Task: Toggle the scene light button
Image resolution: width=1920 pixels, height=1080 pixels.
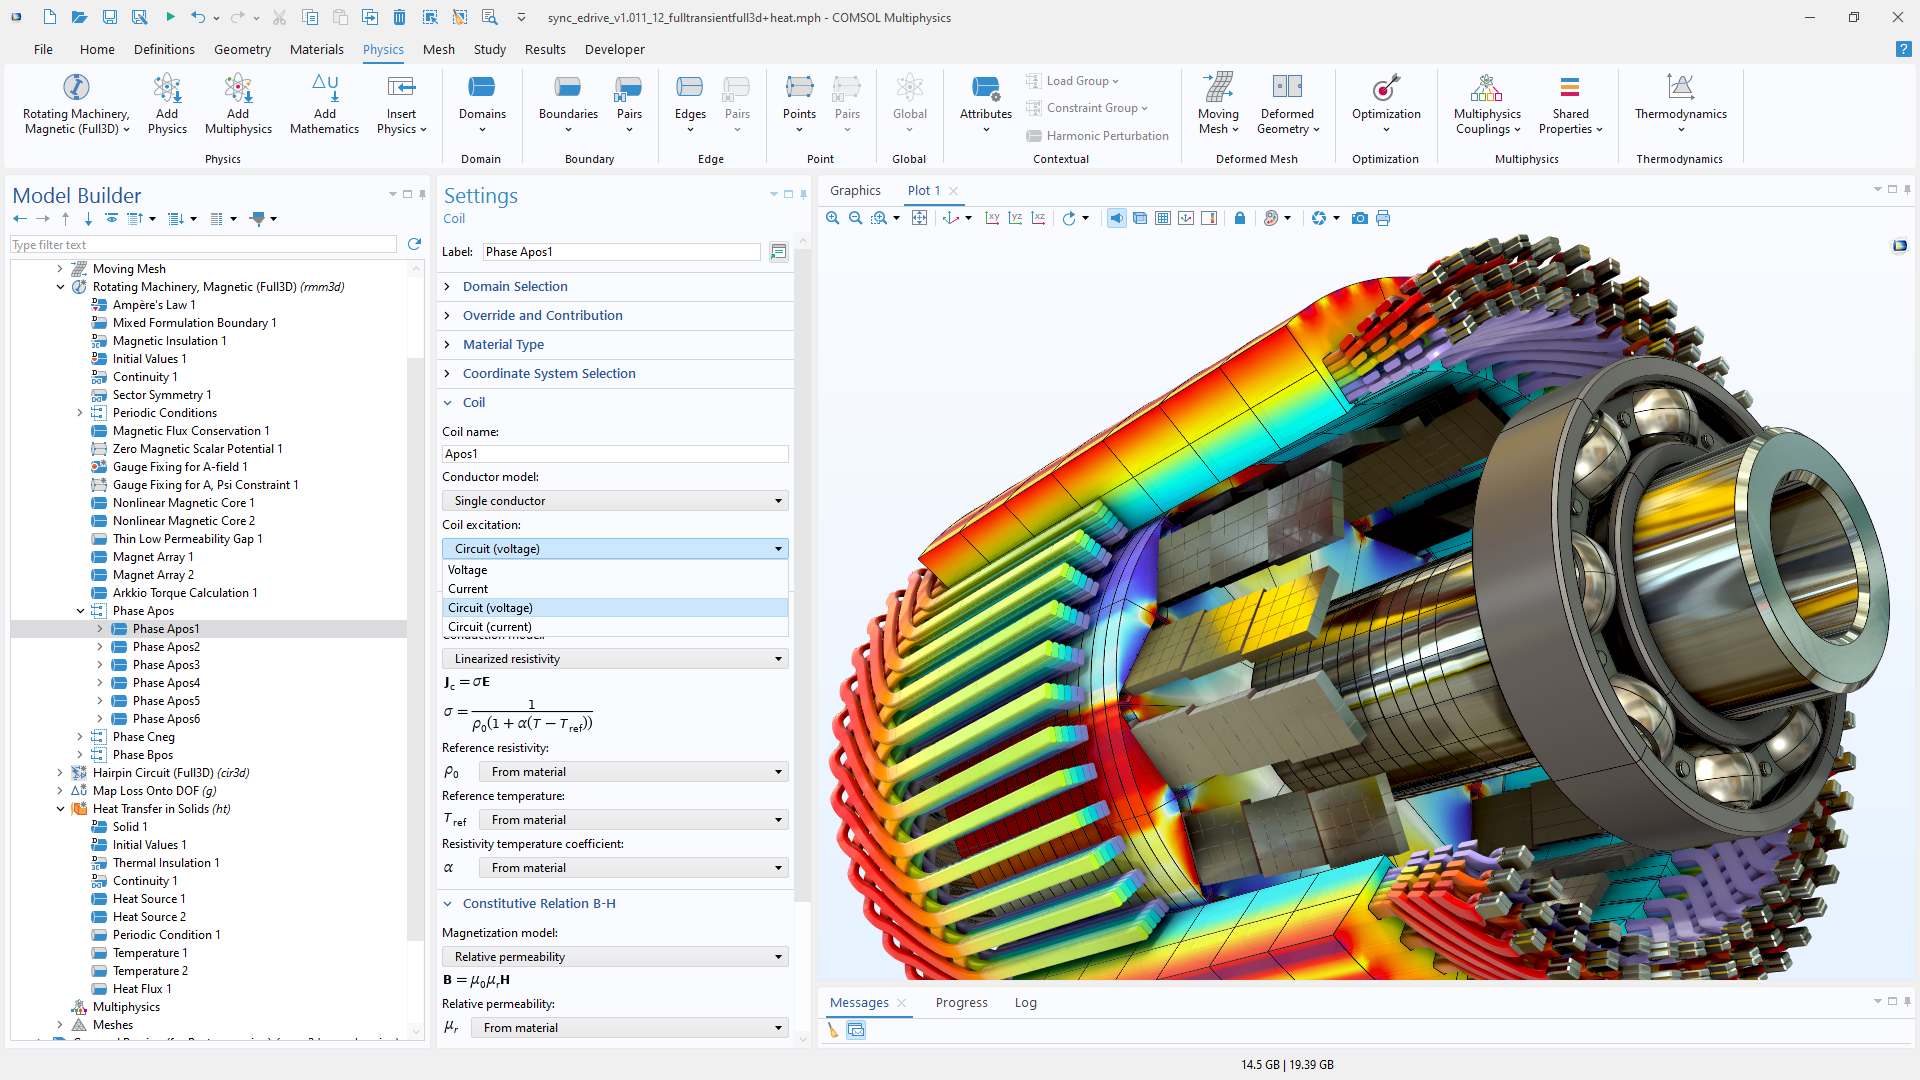Action: click(1117, 218)
